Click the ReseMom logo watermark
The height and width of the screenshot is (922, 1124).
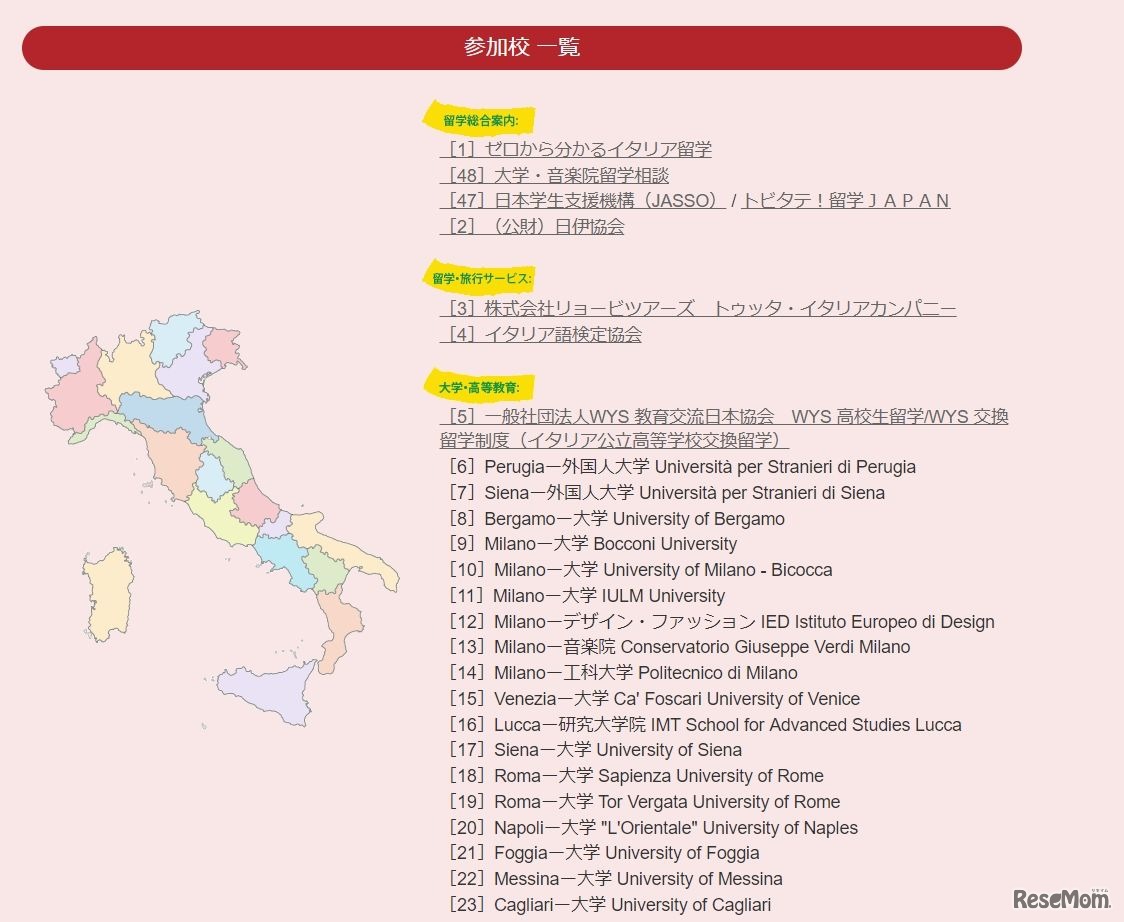1060,897
